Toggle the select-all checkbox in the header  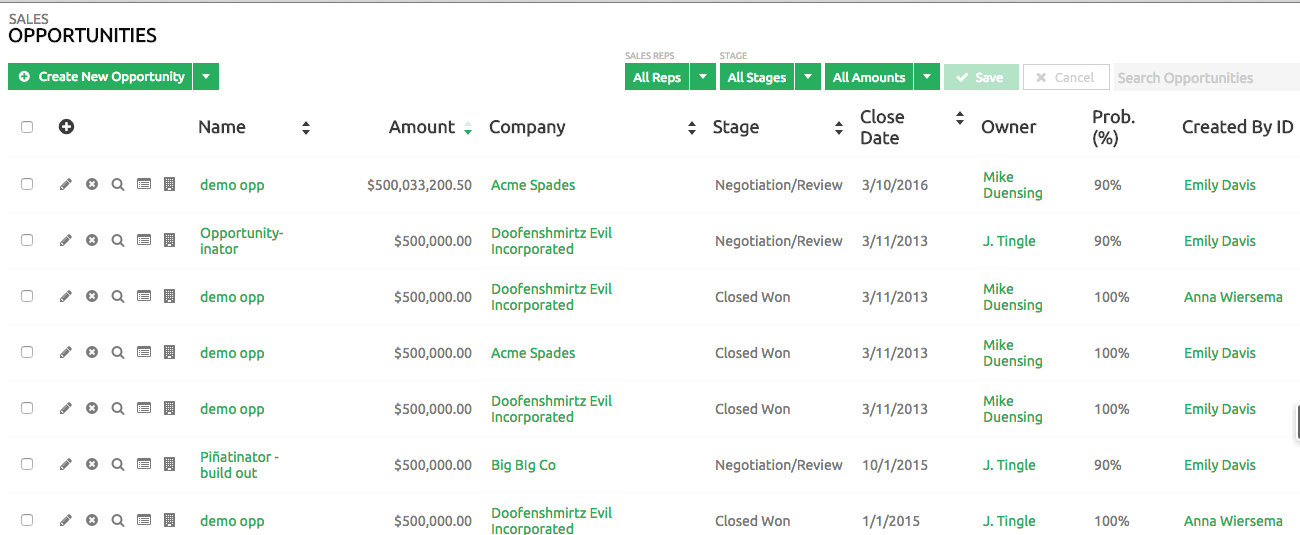[27, 127]
